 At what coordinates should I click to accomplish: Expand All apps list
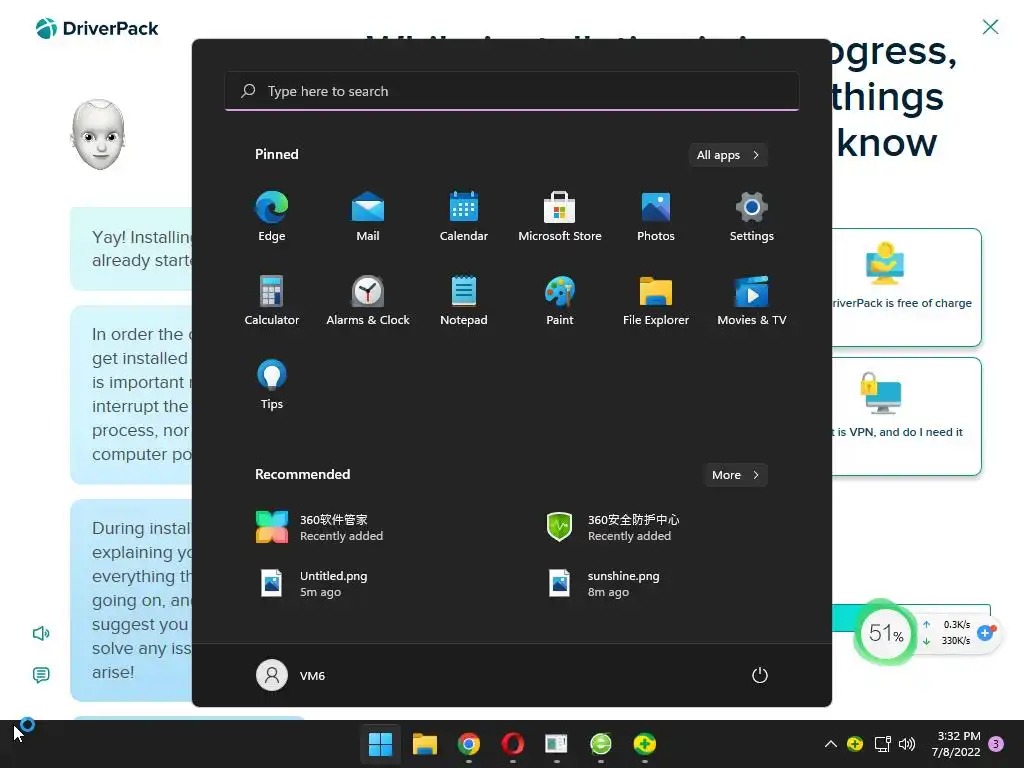pyautogui.click(x=728, y=155)
